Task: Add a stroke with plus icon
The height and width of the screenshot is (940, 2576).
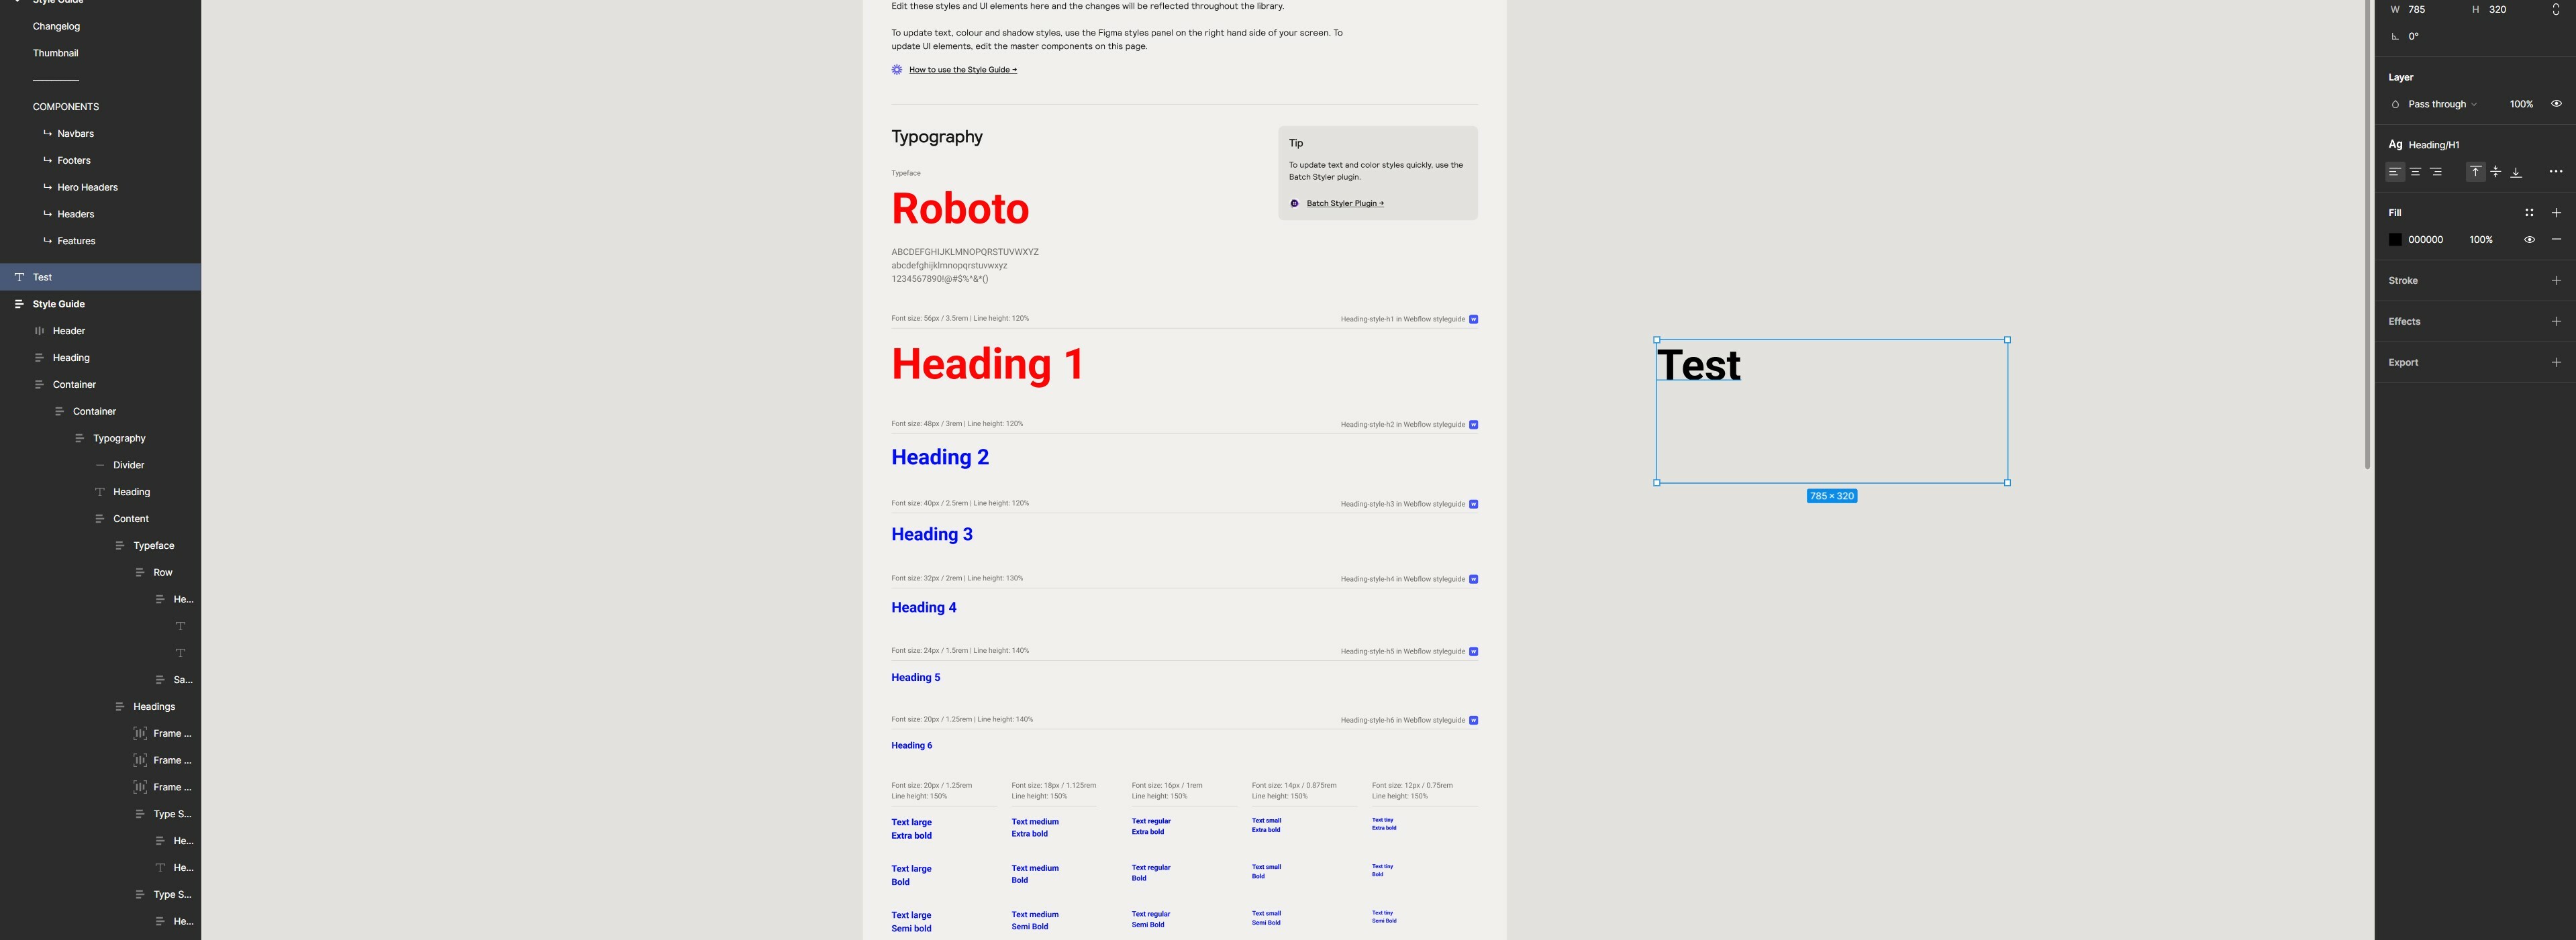Action: [x=2556, y=281]
